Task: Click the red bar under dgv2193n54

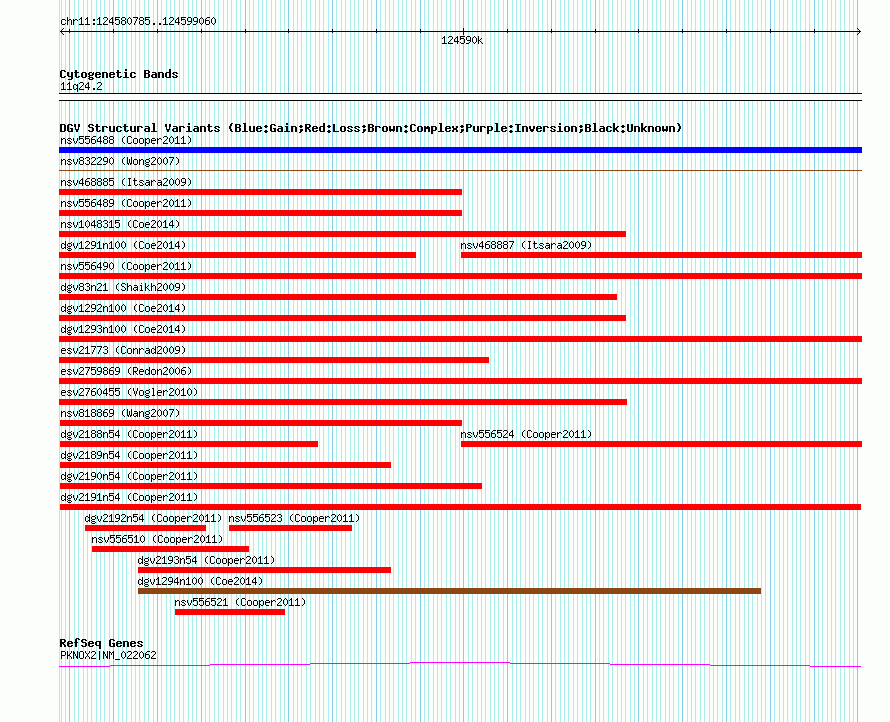Action: pos(265,570)
